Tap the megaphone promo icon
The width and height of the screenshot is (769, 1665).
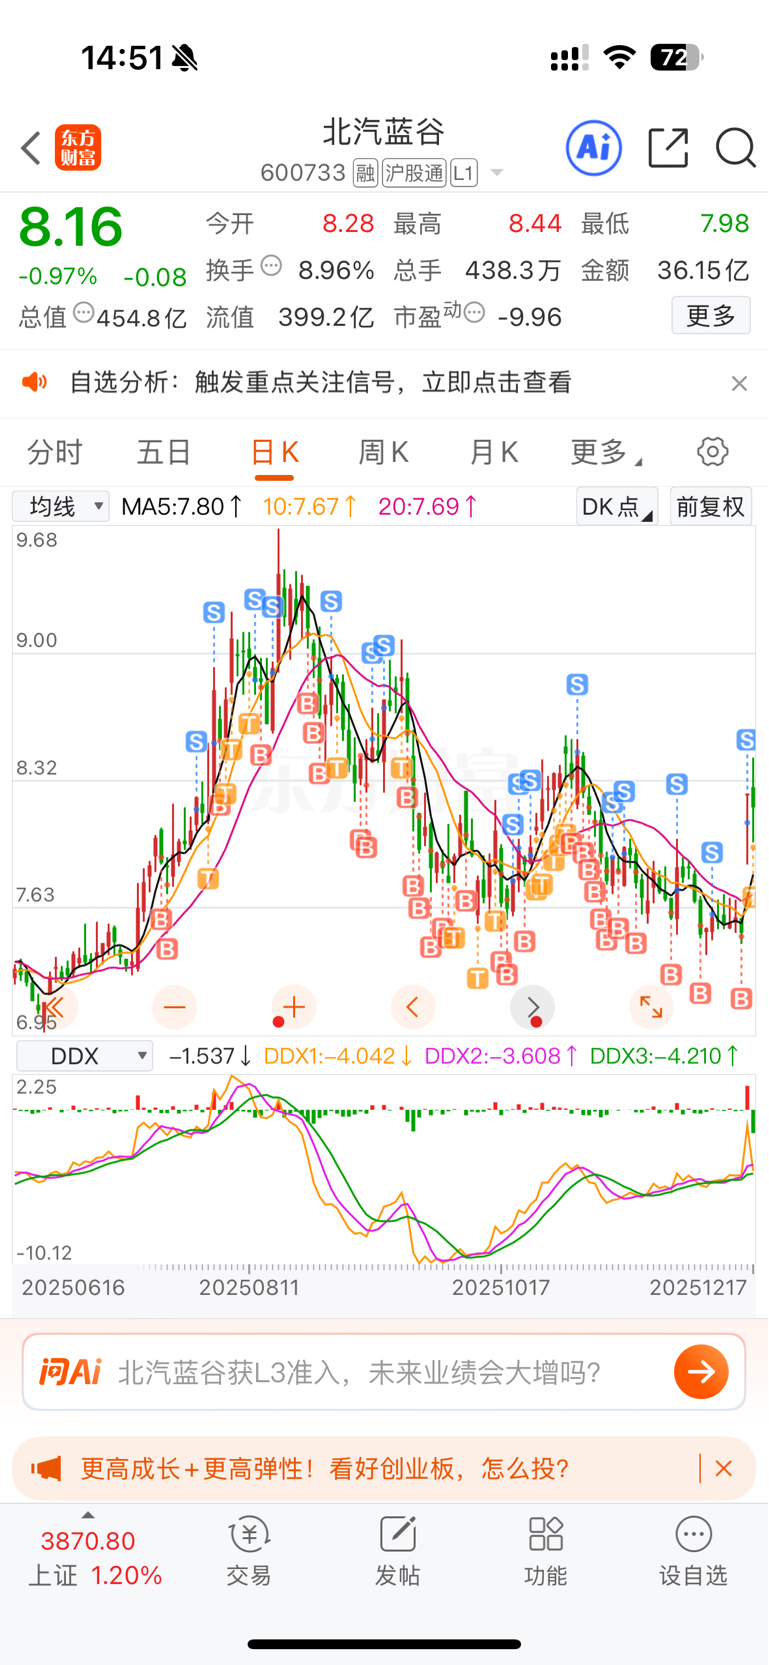(x=46, y=1468)
